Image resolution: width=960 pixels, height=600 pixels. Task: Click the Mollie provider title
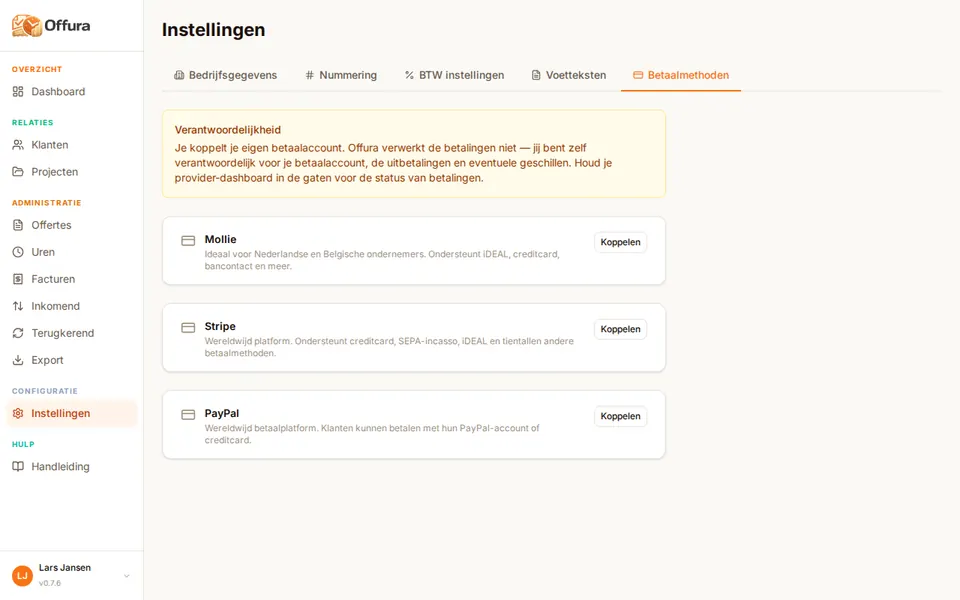tap(220, 239)
